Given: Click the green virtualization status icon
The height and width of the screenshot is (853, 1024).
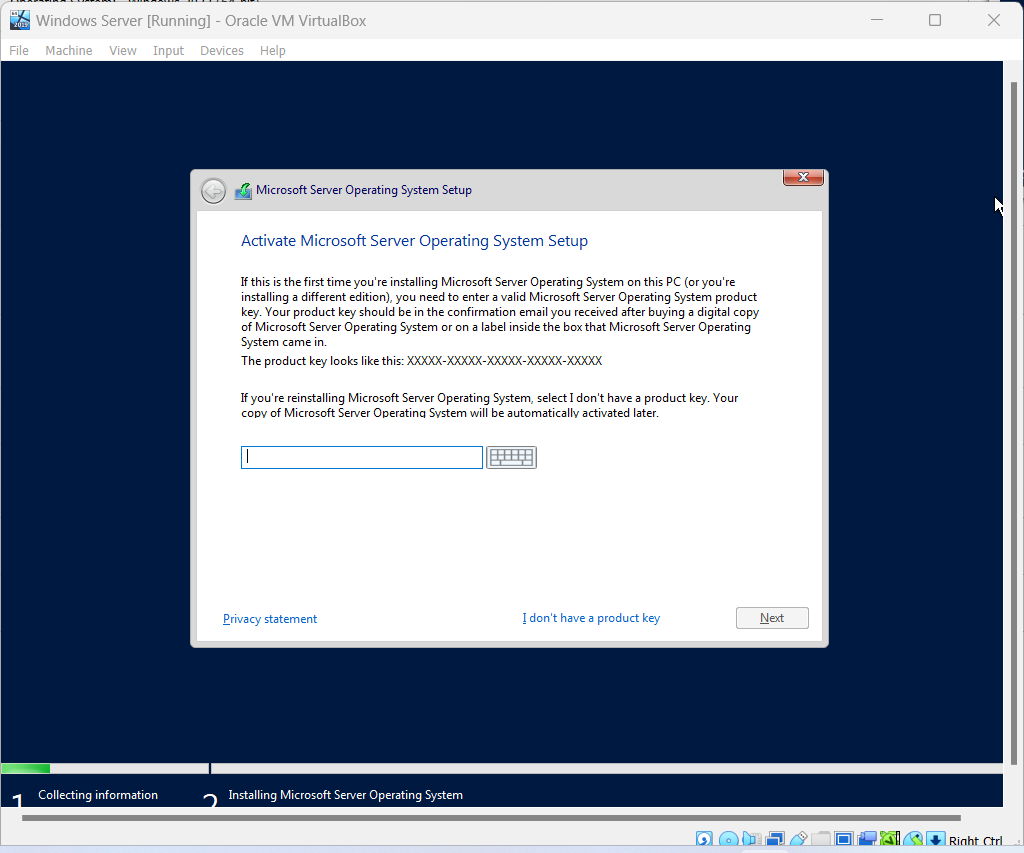Looking at the screenshot, I should (890, 839).
